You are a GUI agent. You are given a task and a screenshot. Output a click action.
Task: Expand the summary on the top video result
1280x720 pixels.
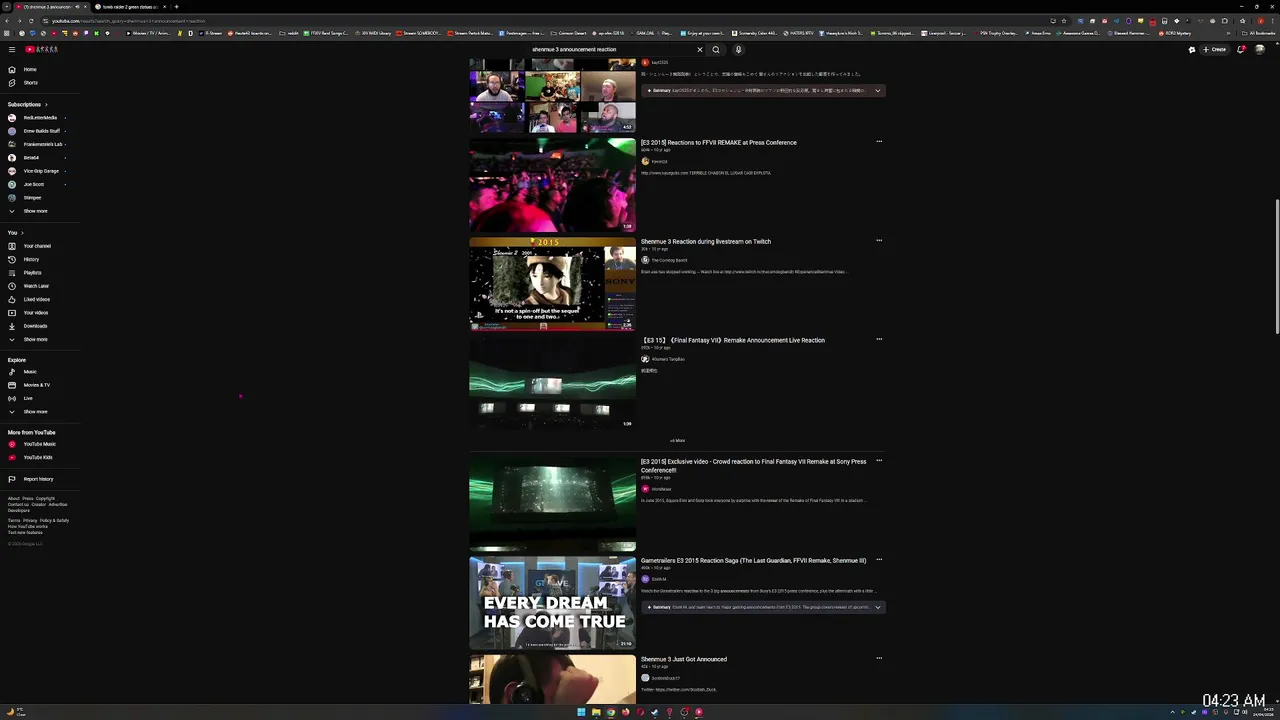tap(878, 91)
